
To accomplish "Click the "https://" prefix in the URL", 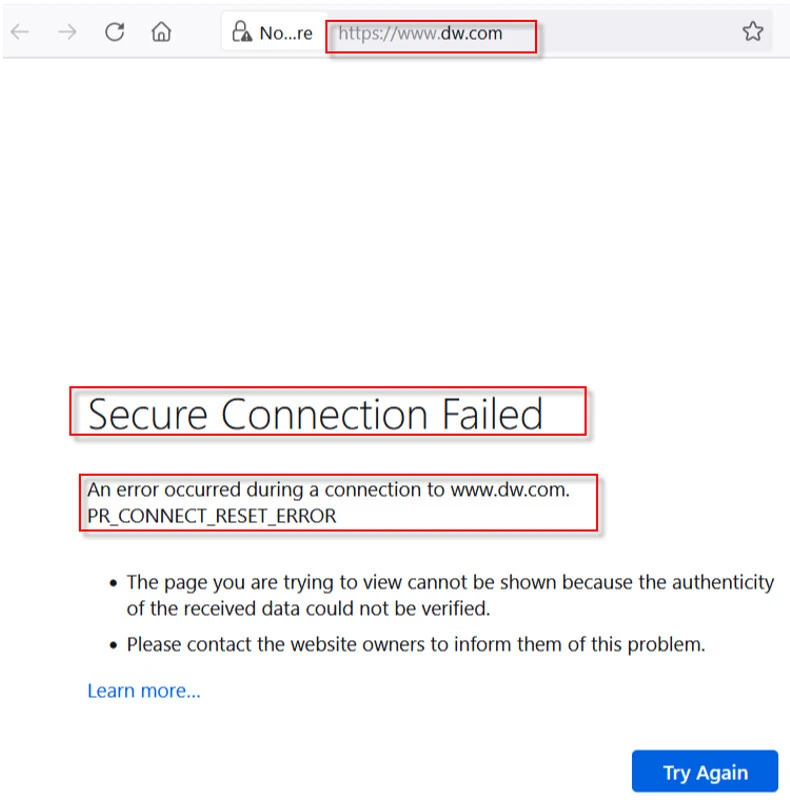I will [x=362, y=34].
